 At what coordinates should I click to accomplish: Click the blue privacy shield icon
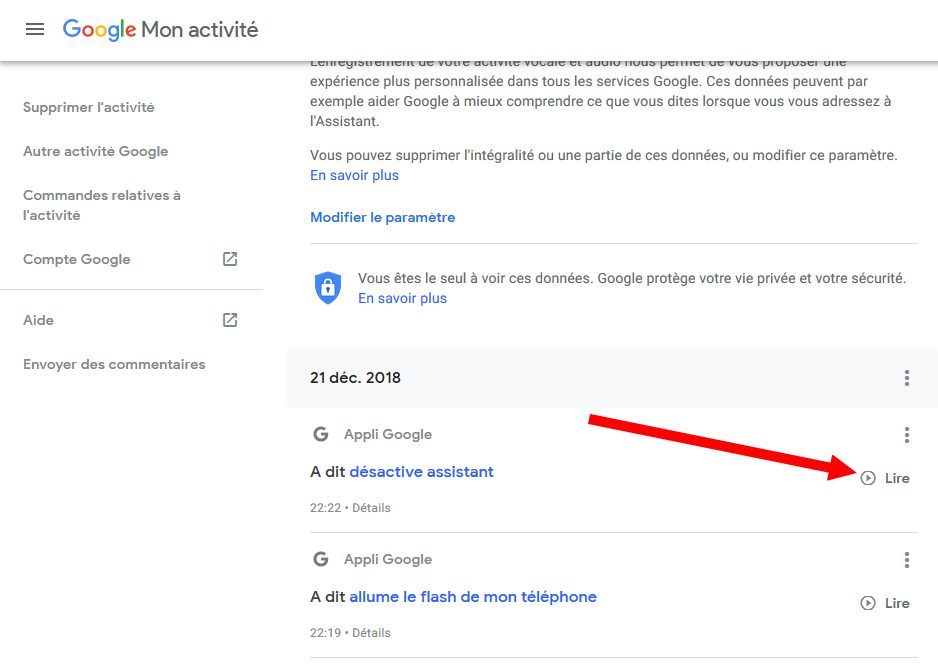328,288
